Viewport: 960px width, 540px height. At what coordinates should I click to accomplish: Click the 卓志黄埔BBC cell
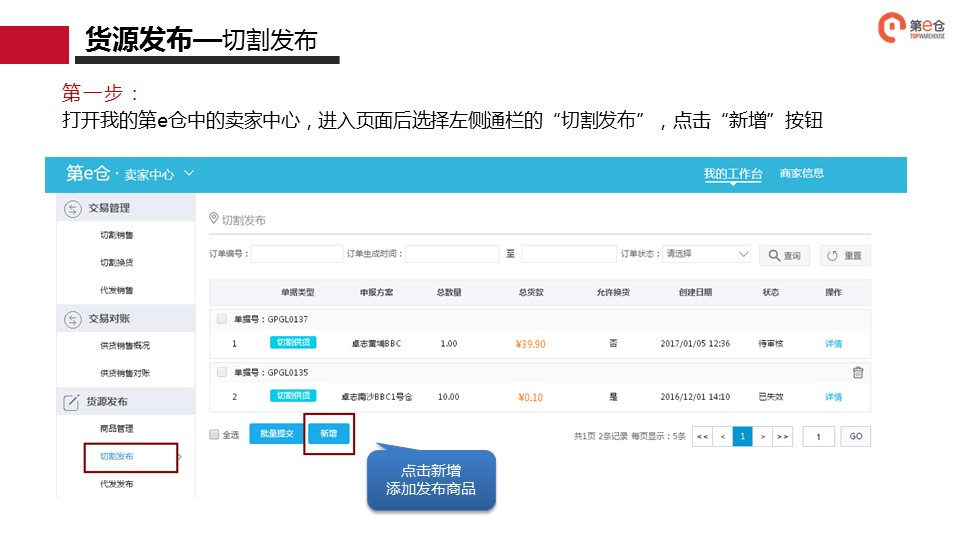click(x=376, y=343)
